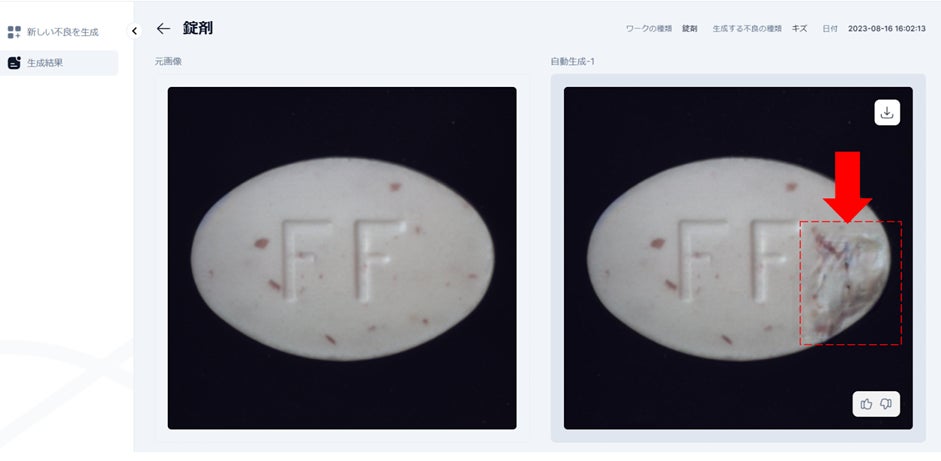Image resolution: width=941 pixels, height=461 pixels.
Task: Click the date value 2023-08-16 16:02:13
Action: click(886, 29)
